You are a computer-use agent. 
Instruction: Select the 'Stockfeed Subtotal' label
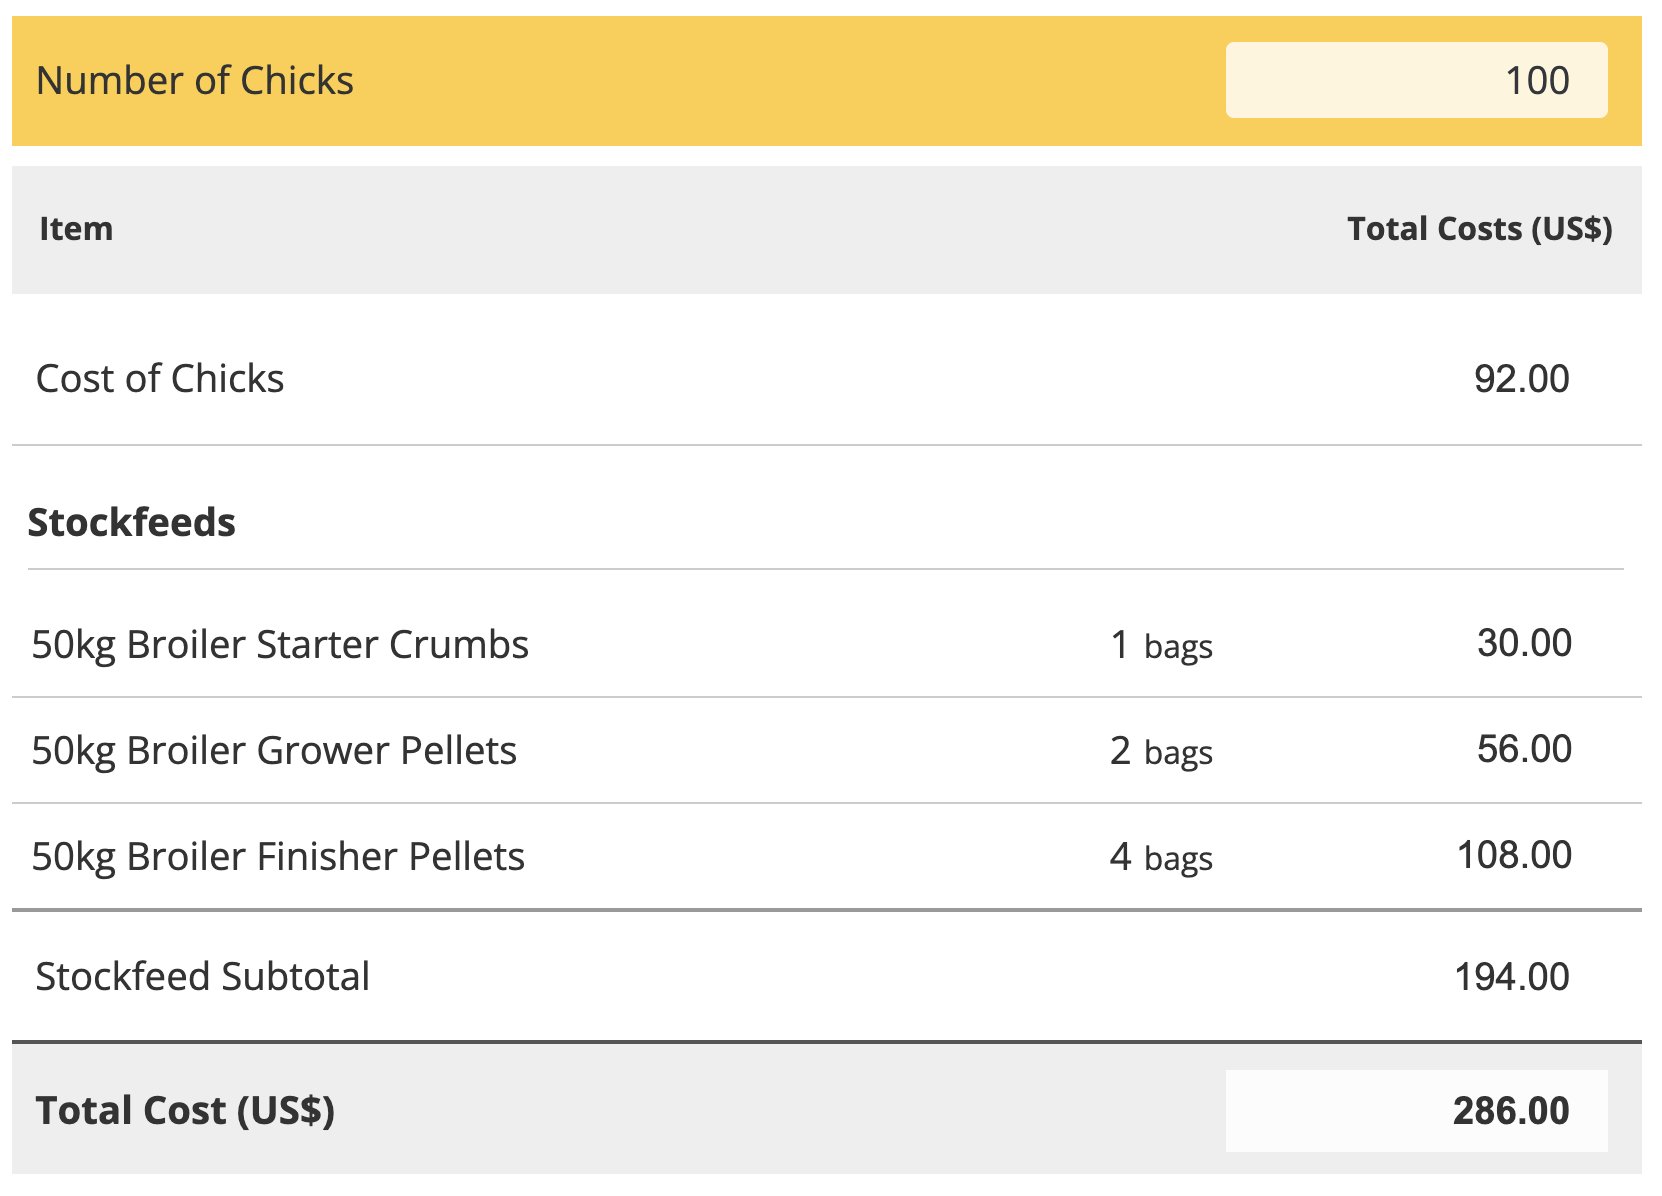click(x=203, y=977)
